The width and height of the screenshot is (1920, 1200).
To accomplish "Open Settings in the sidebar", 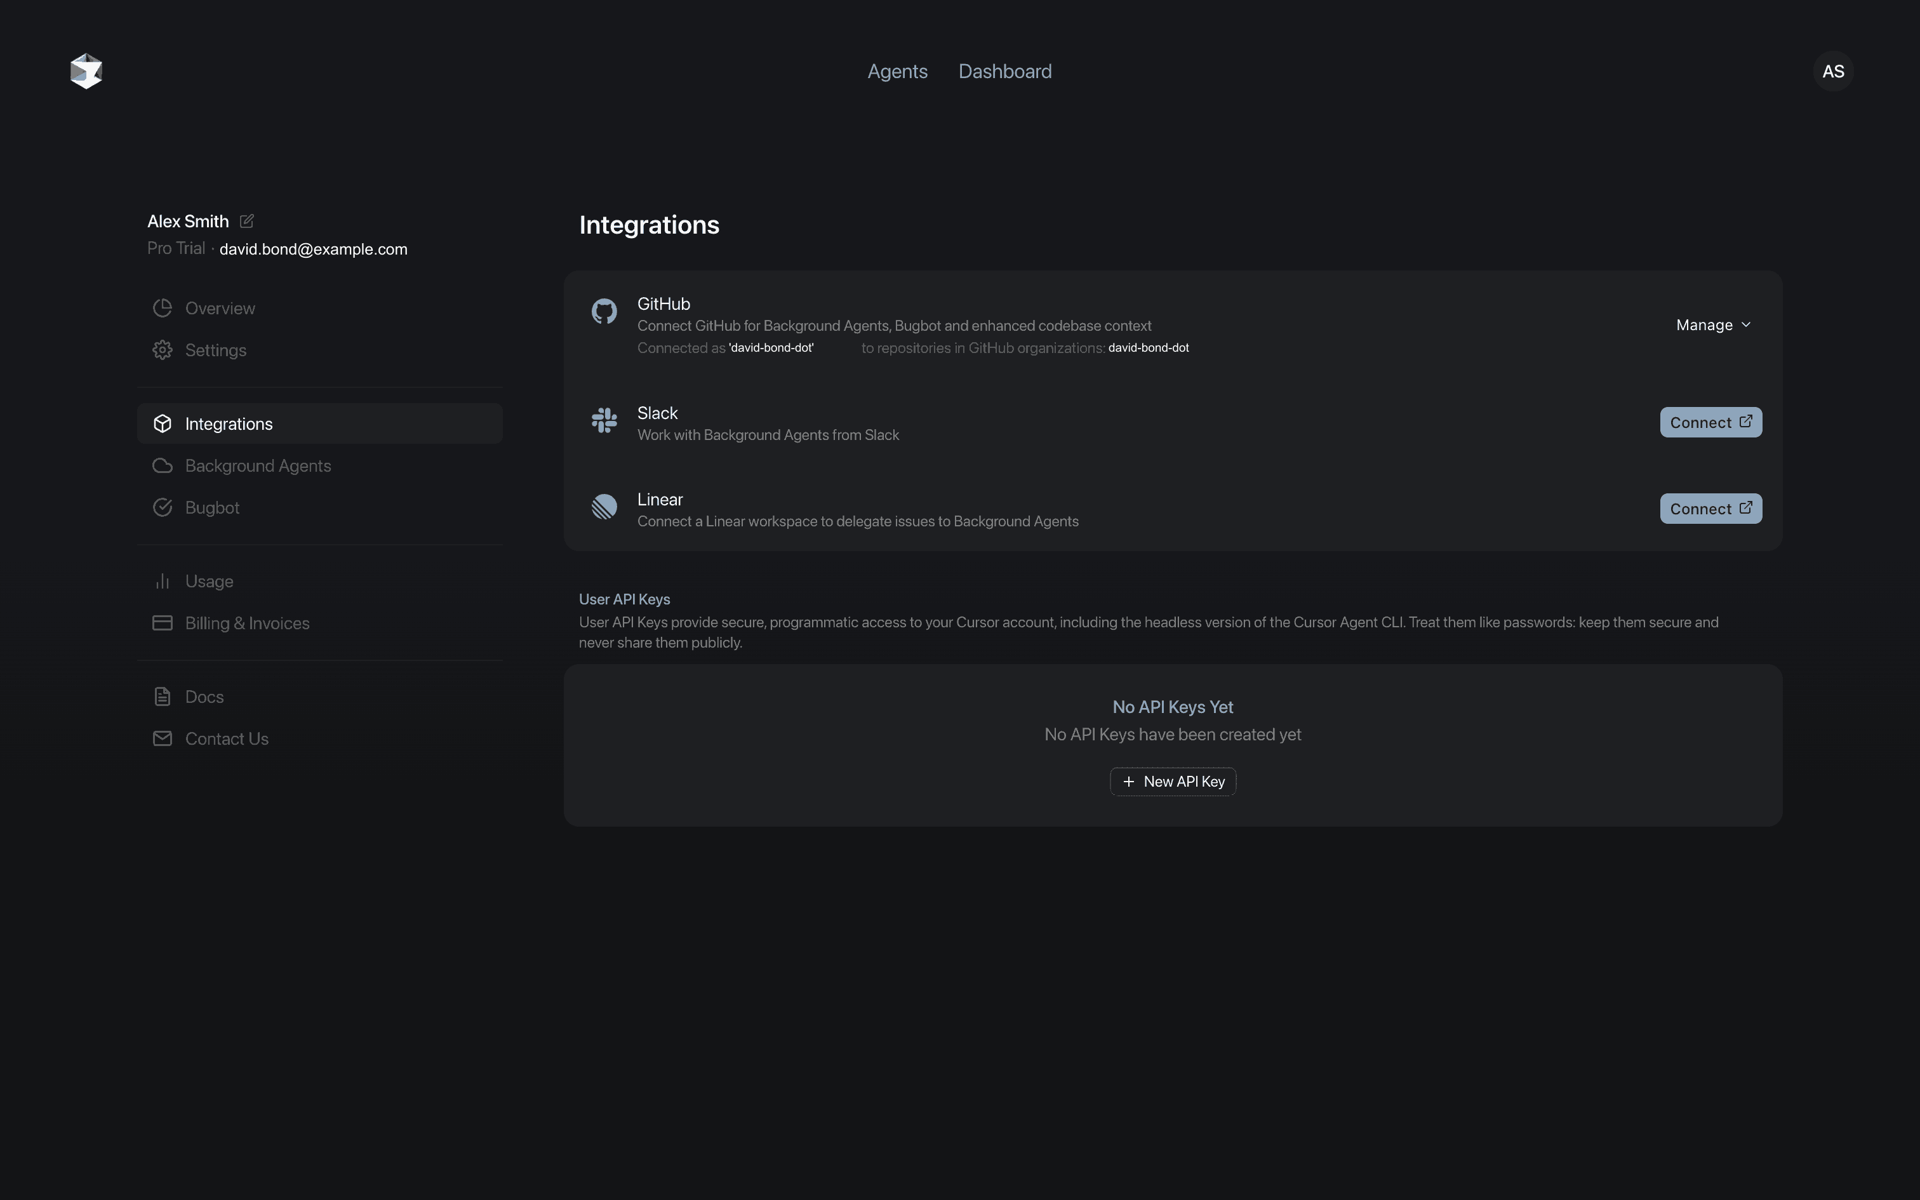I will tap(320, 350).
